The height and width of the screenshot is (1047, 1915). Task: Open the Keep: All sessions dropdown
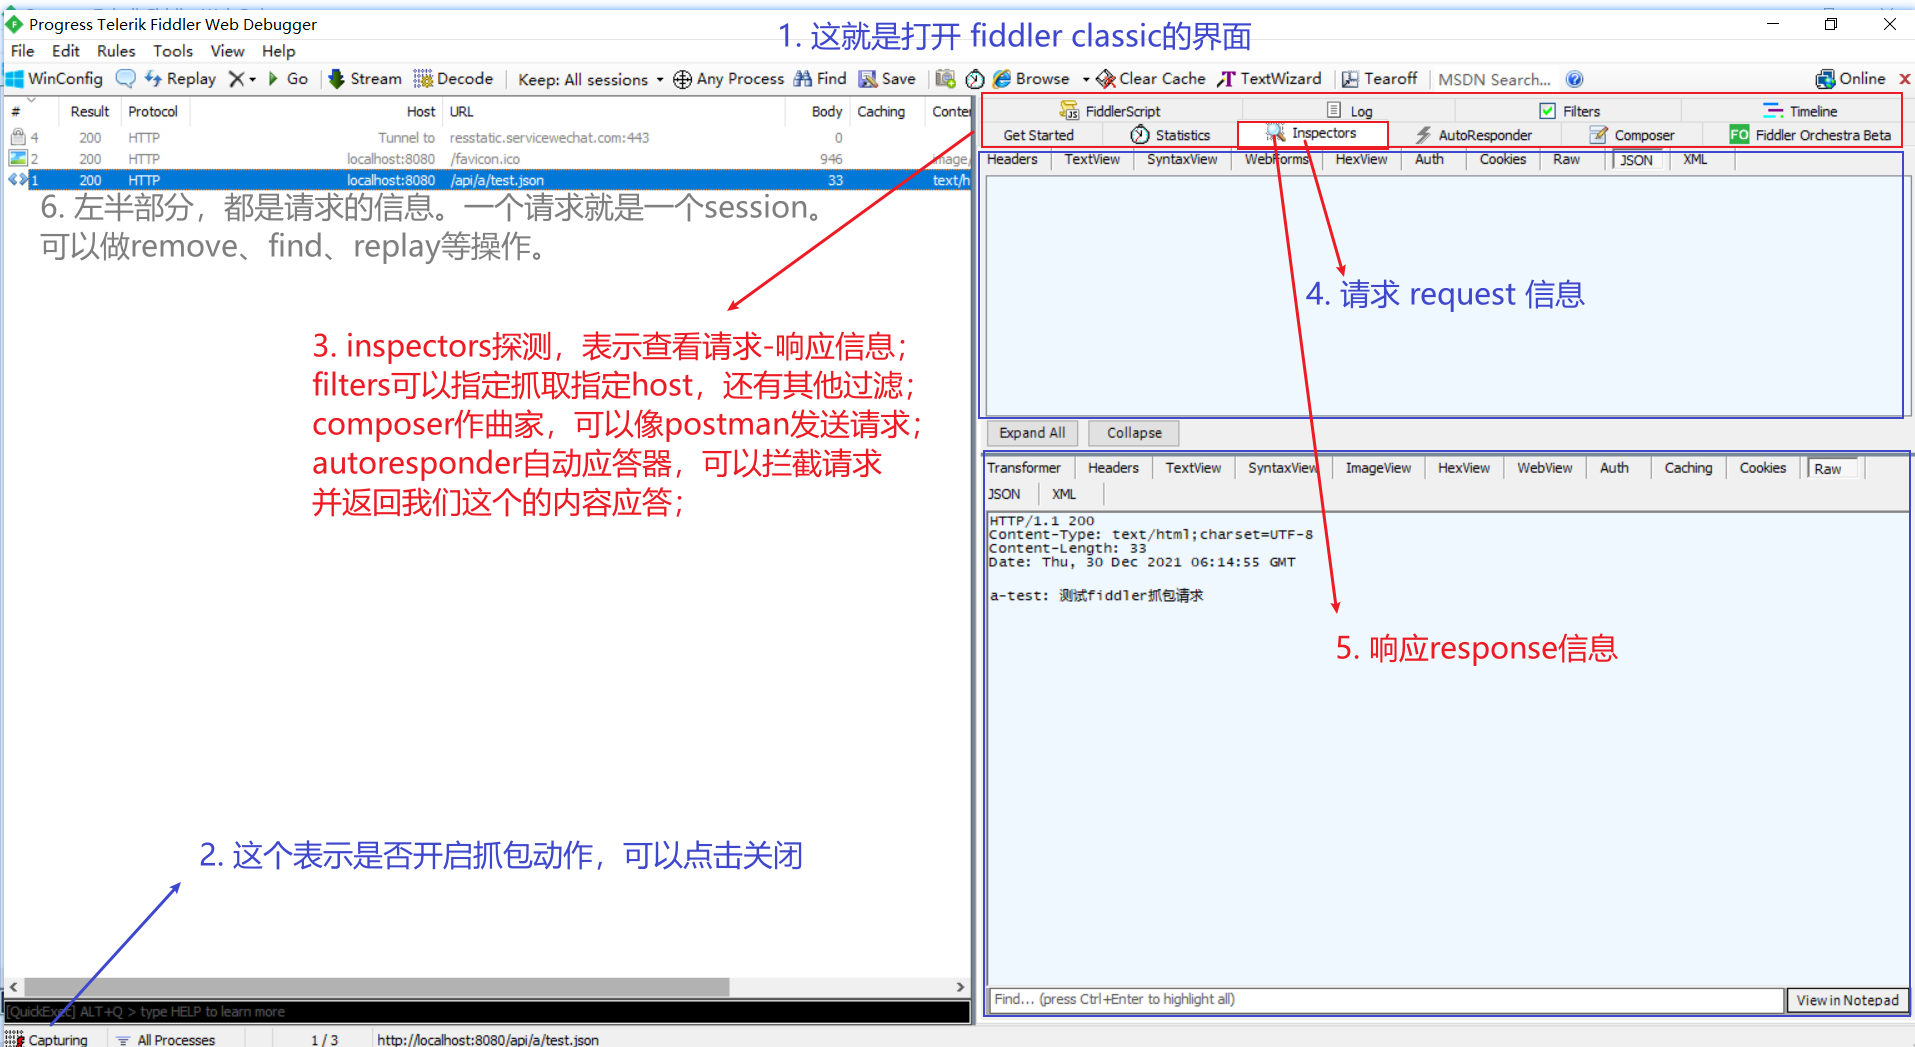click(590, 80)
